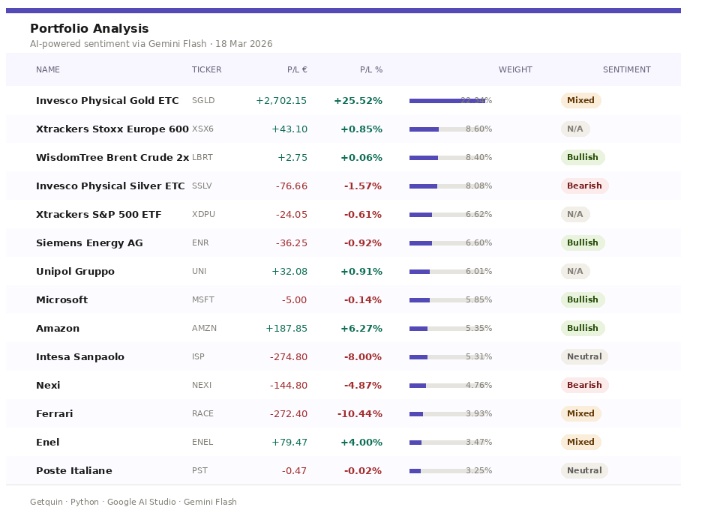This screenshot has width=724, height=514.
Task: Select the -10.44% value for Ferrari
Action: coord(359,414)
